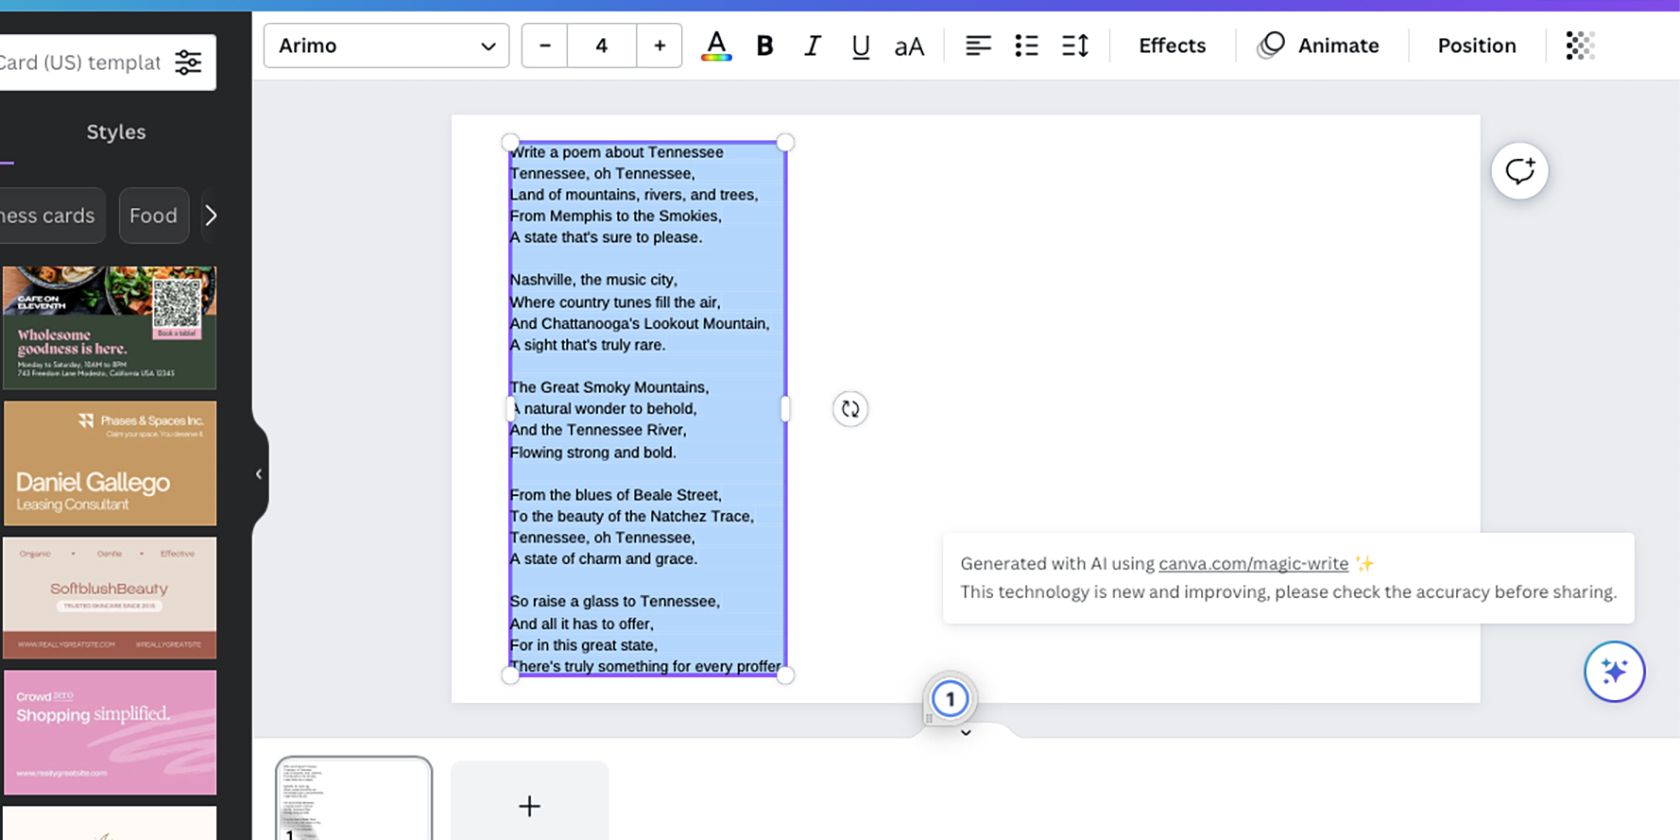
Task: Select the Food category chip
Action: pyautogui.click(x=153, y=216)
